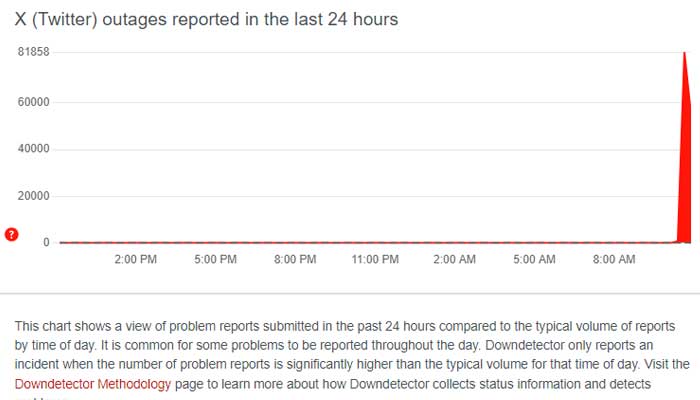Select the 81858 peak value label
The width and height of the screenshot is (700, 400).
point(33,52)
